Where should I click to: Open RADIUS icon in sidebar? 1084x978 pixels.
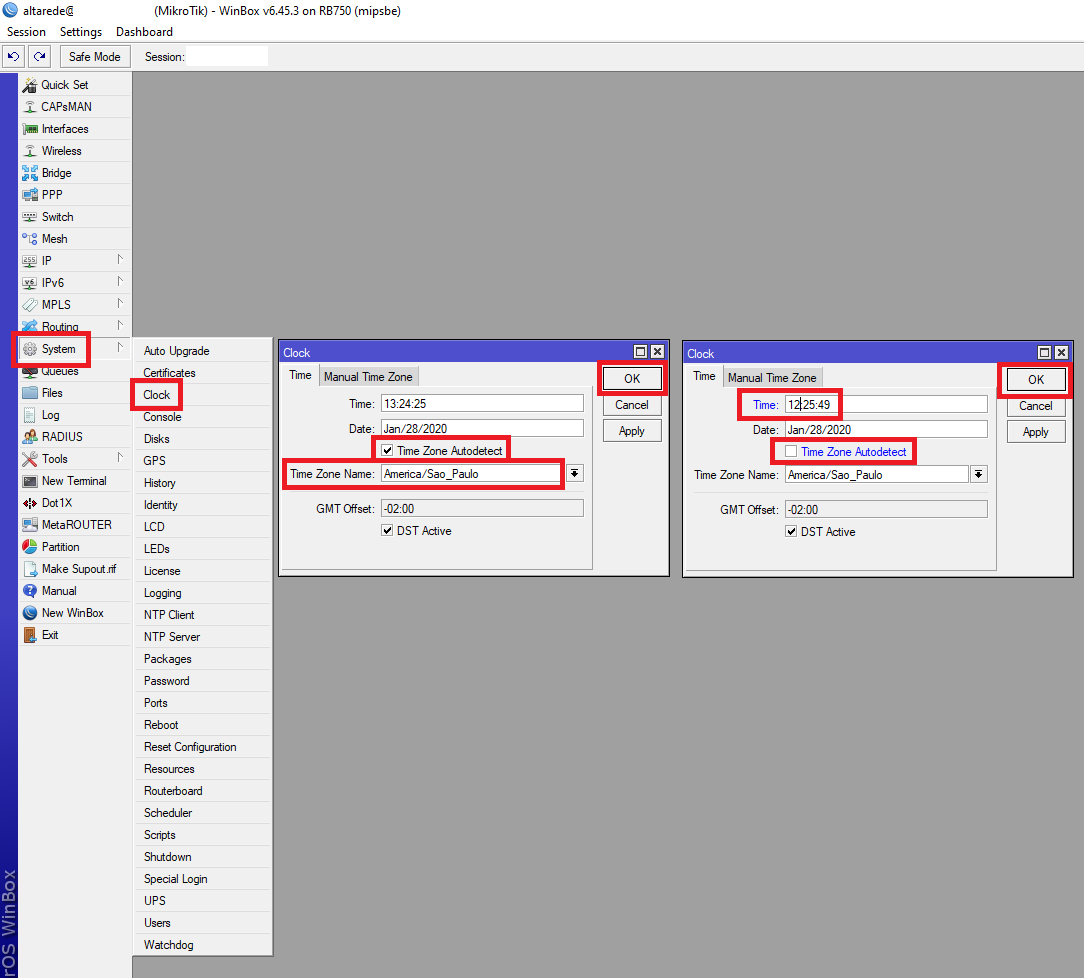30,437
